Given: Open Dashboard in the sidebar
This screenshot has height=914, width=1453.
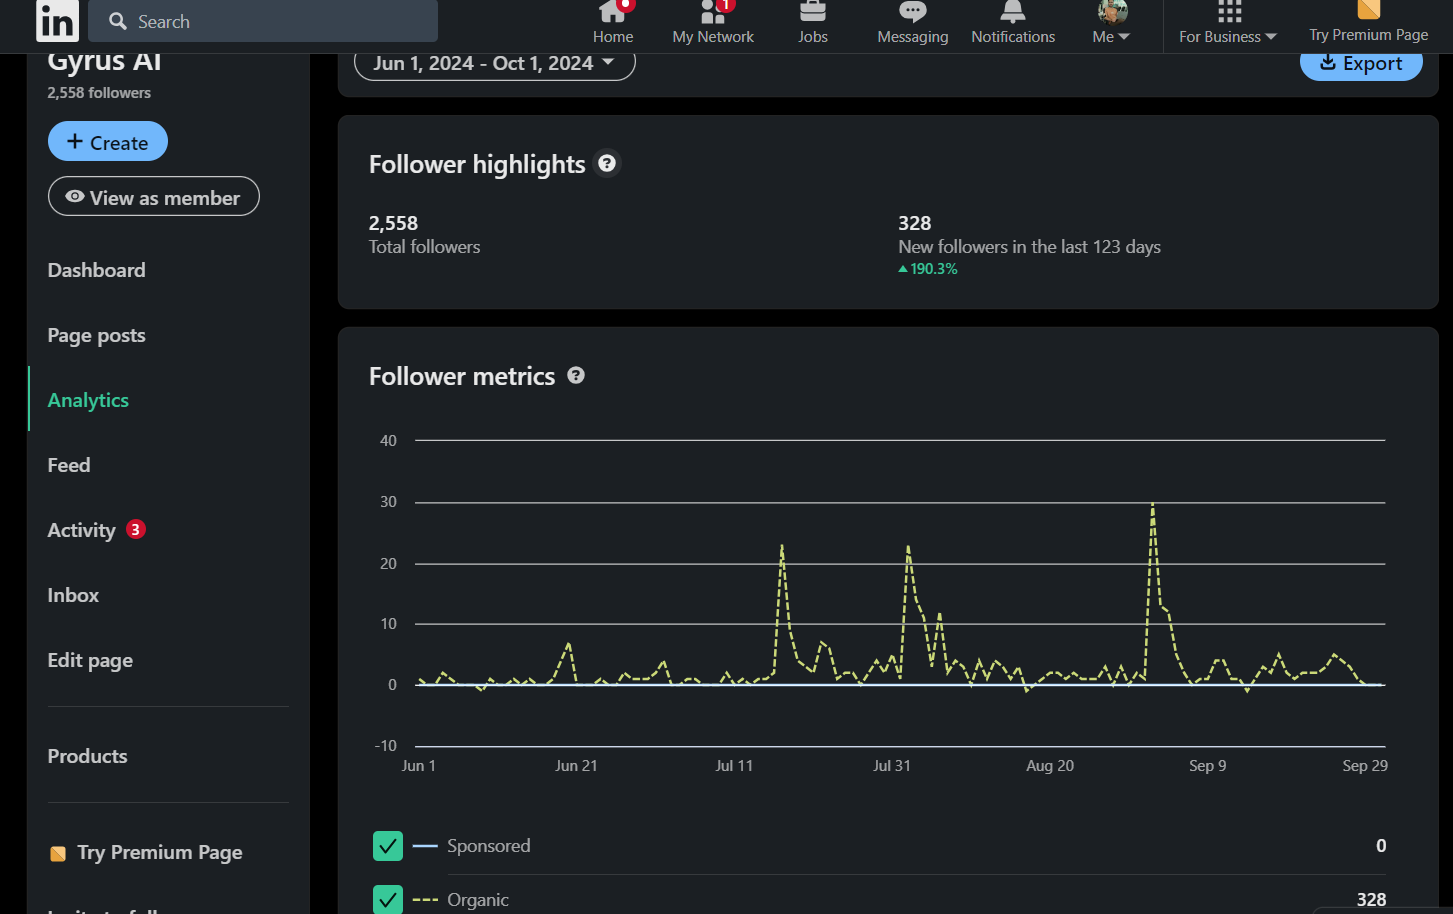Looking at the screenshot, I should click(x=96, y=270).
